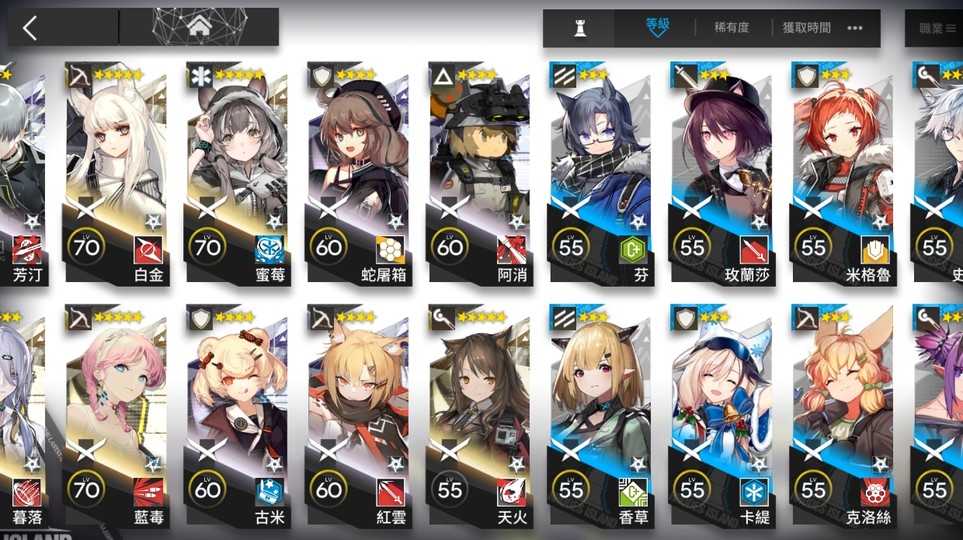Tap 蜜莓's blue skill icon
Screen dimensions: 963x540
(x=270, y=250)
